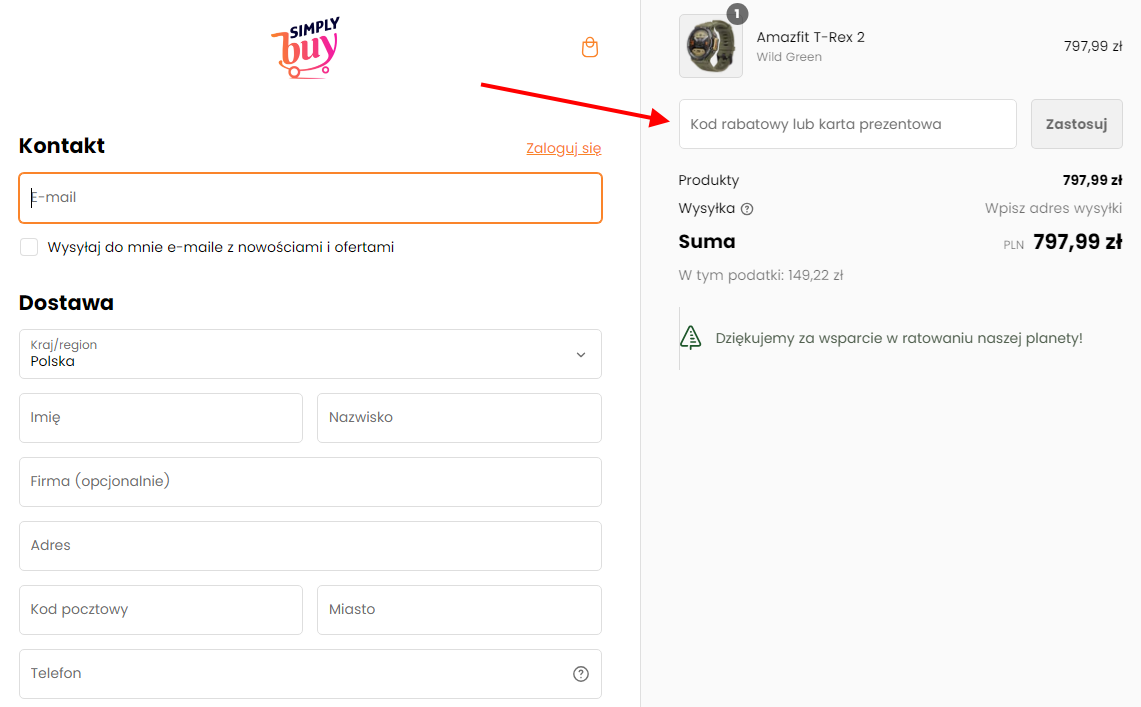
Task: Focus the discount code or gift card field
Action: point(848,124)
